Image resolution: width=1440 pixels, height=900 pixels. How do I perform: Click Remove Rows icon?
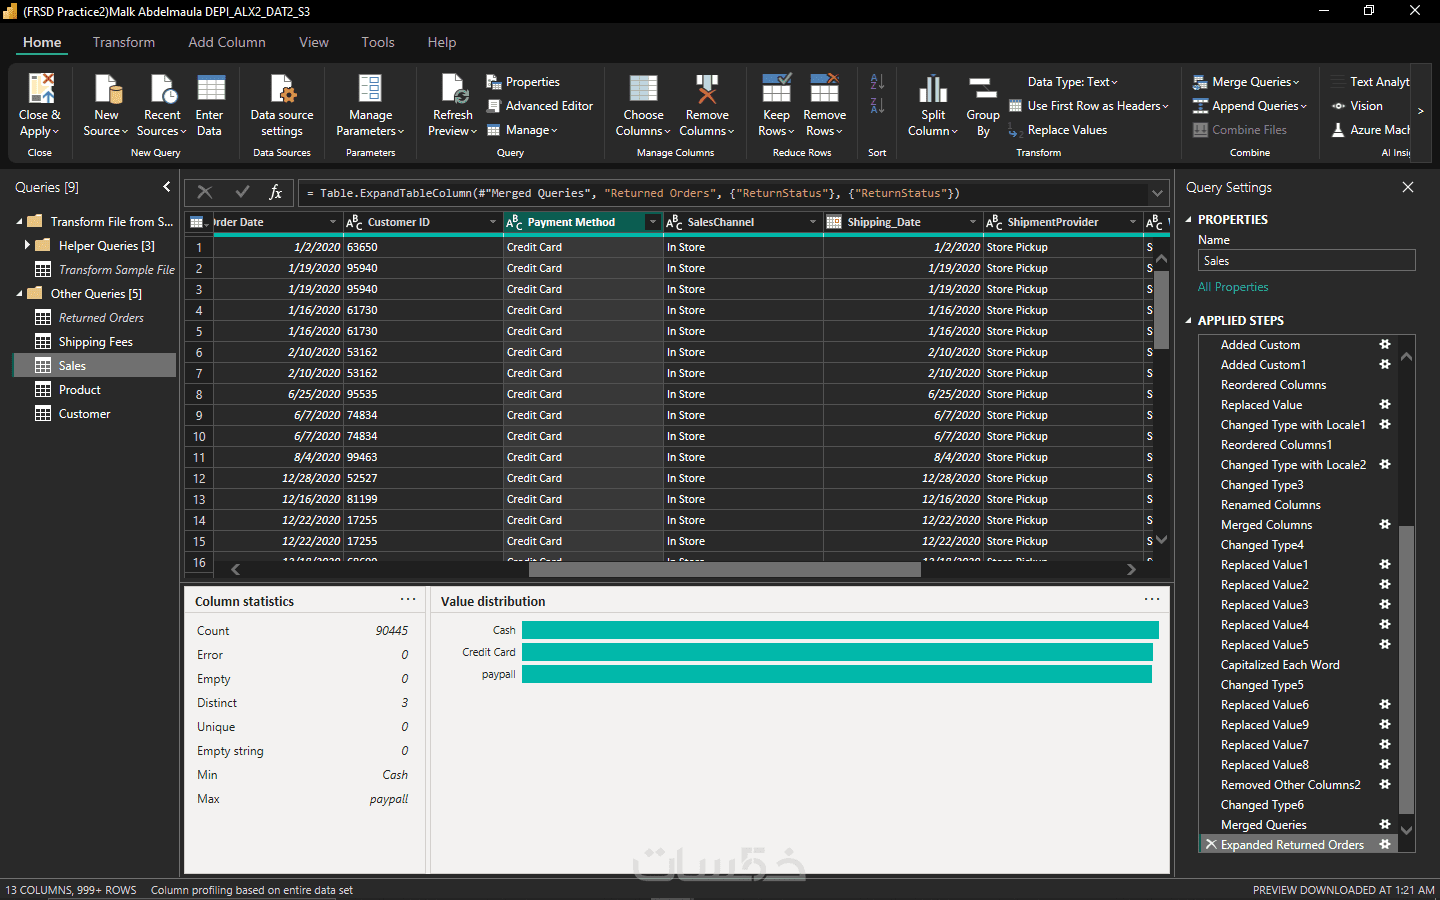tap(824, 89)
